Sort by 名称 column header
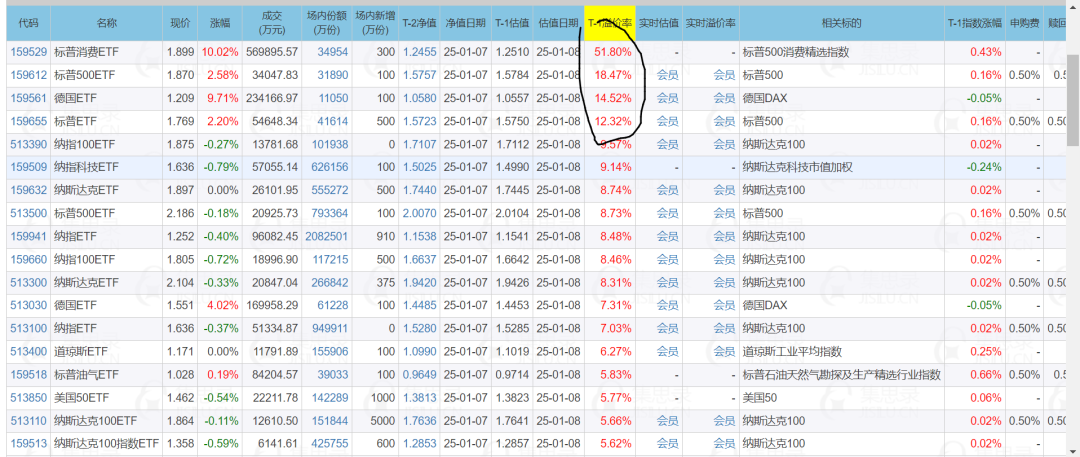The height and width of the screenshot is (457, 1080). click(107, 23)
